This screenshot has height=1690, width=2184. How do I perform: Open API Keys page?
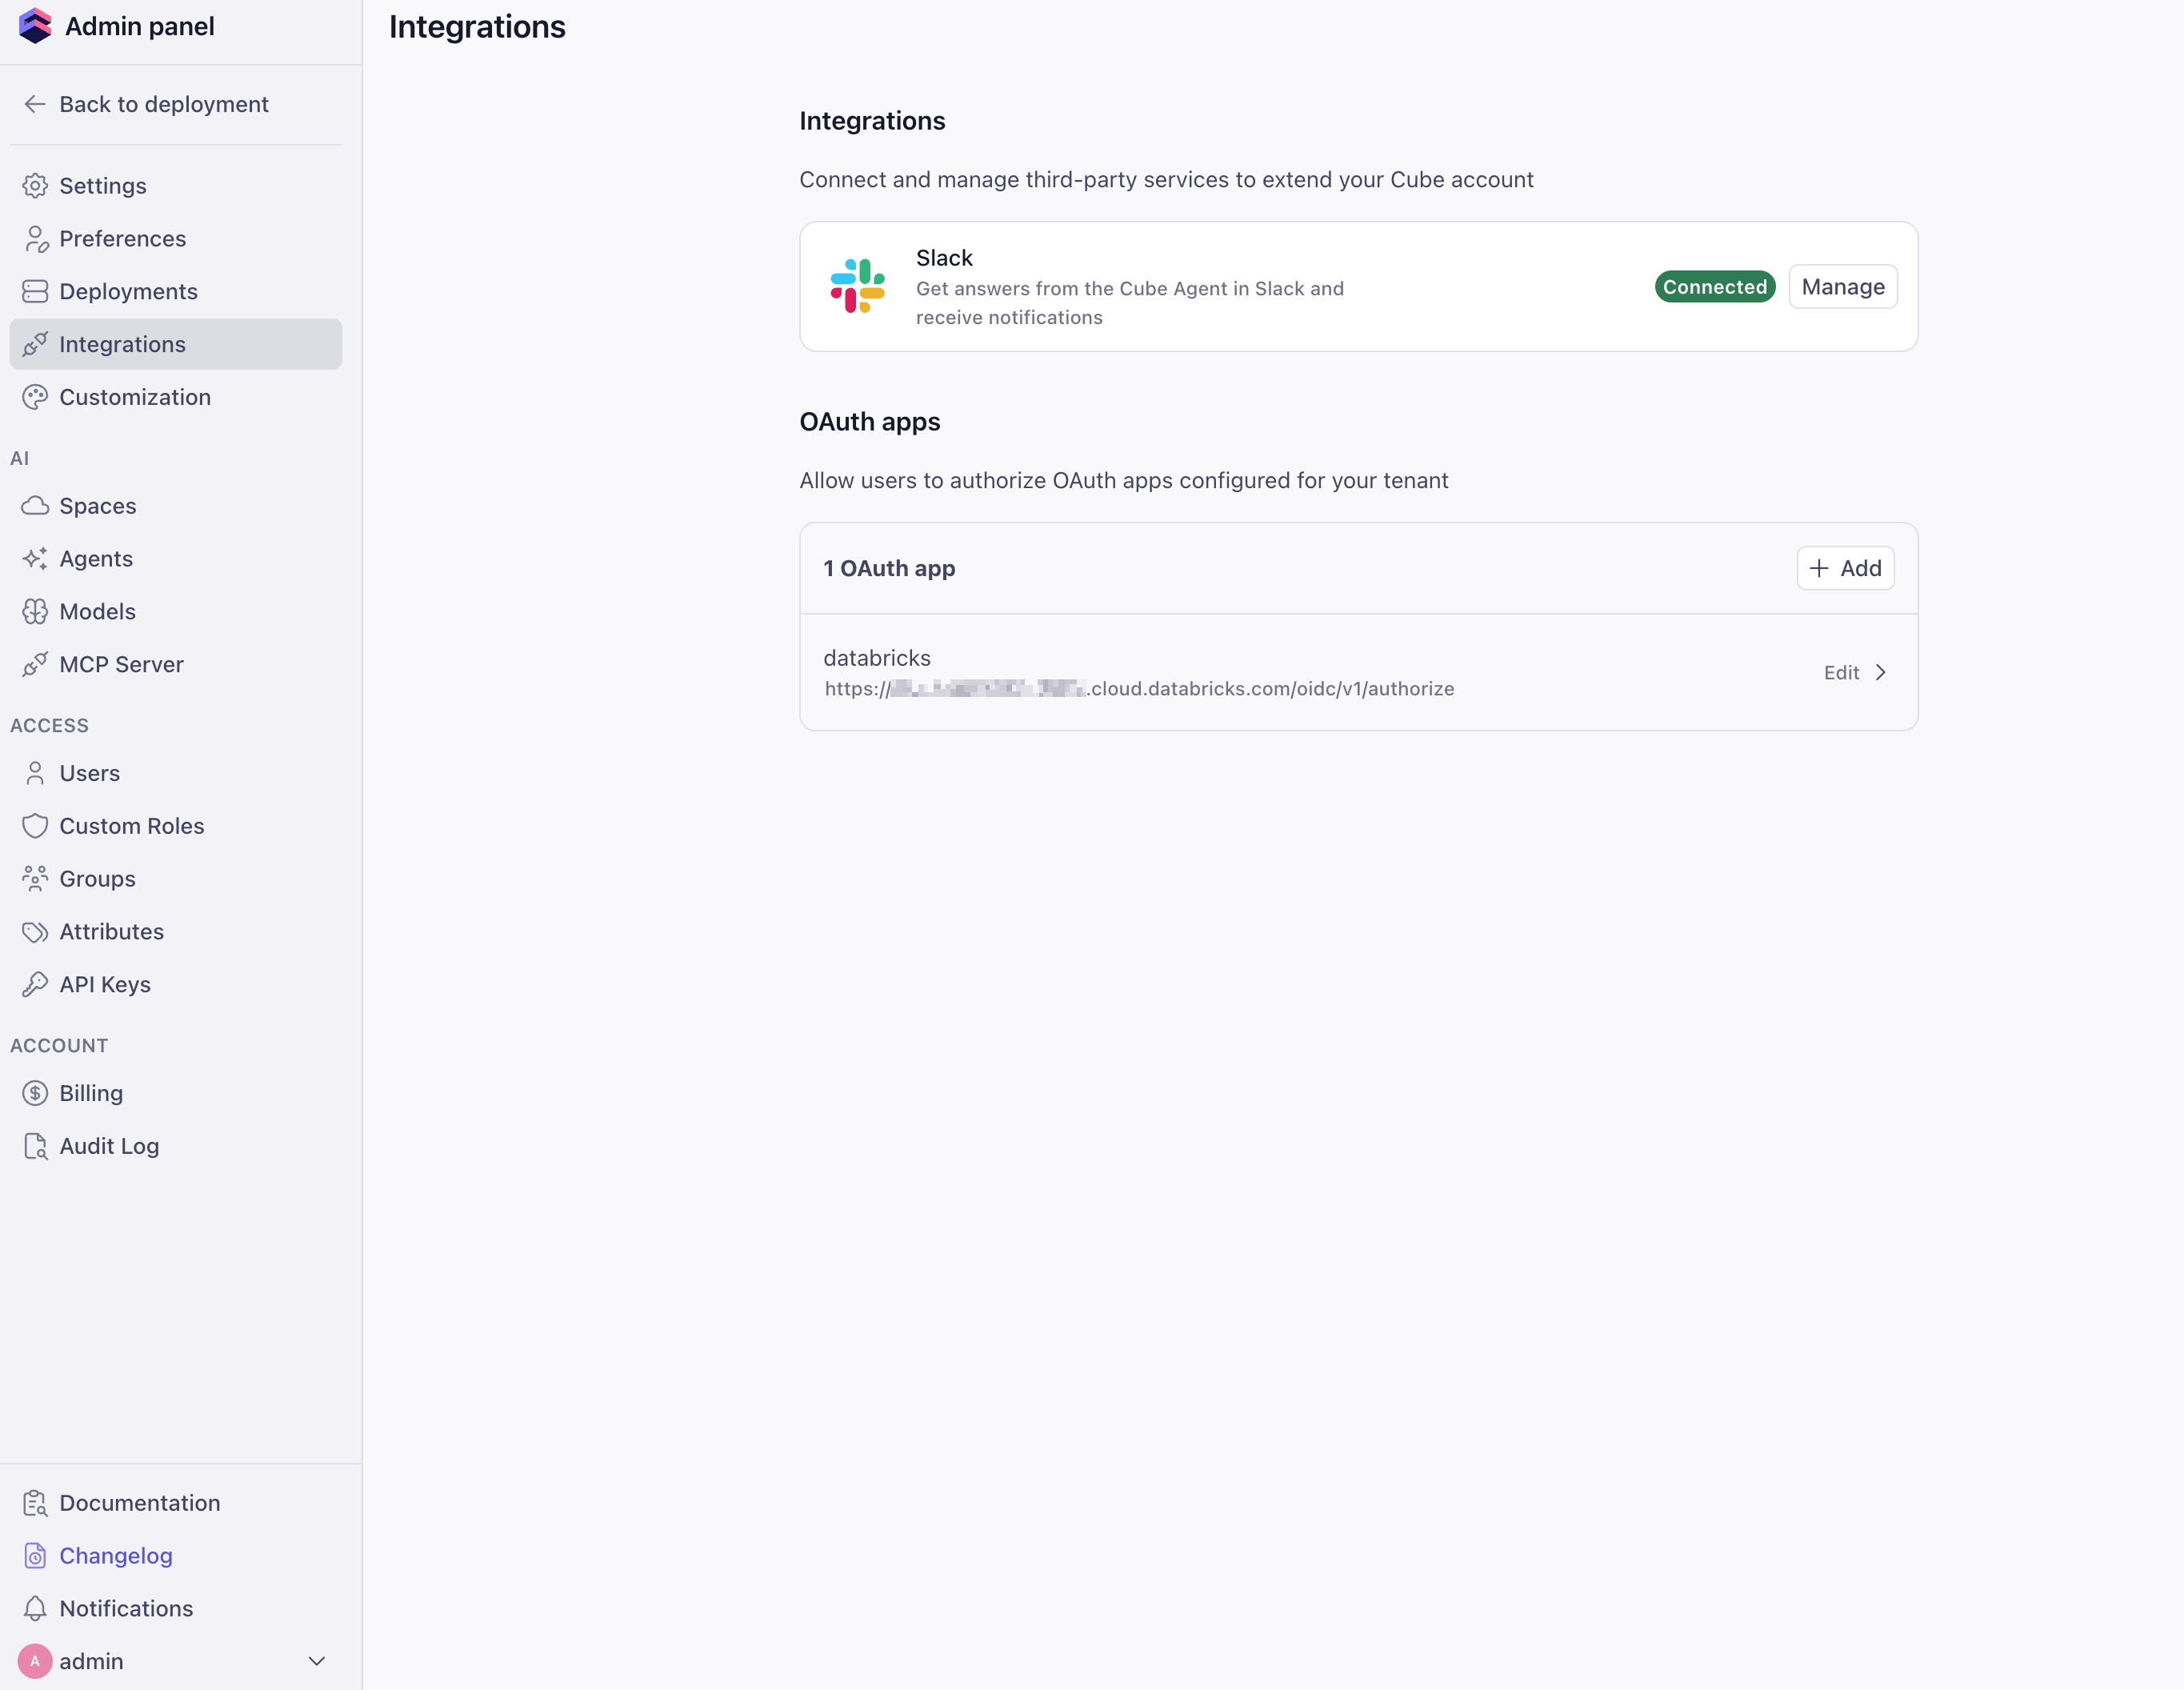pos(176,984)
